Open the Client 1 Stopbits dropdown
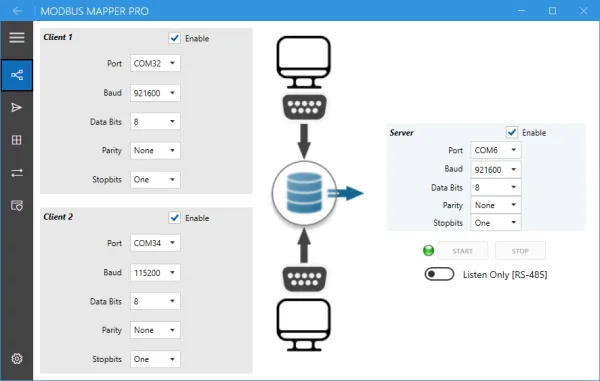Viewport: 600px width, 381px height. [x=155, y=179]
